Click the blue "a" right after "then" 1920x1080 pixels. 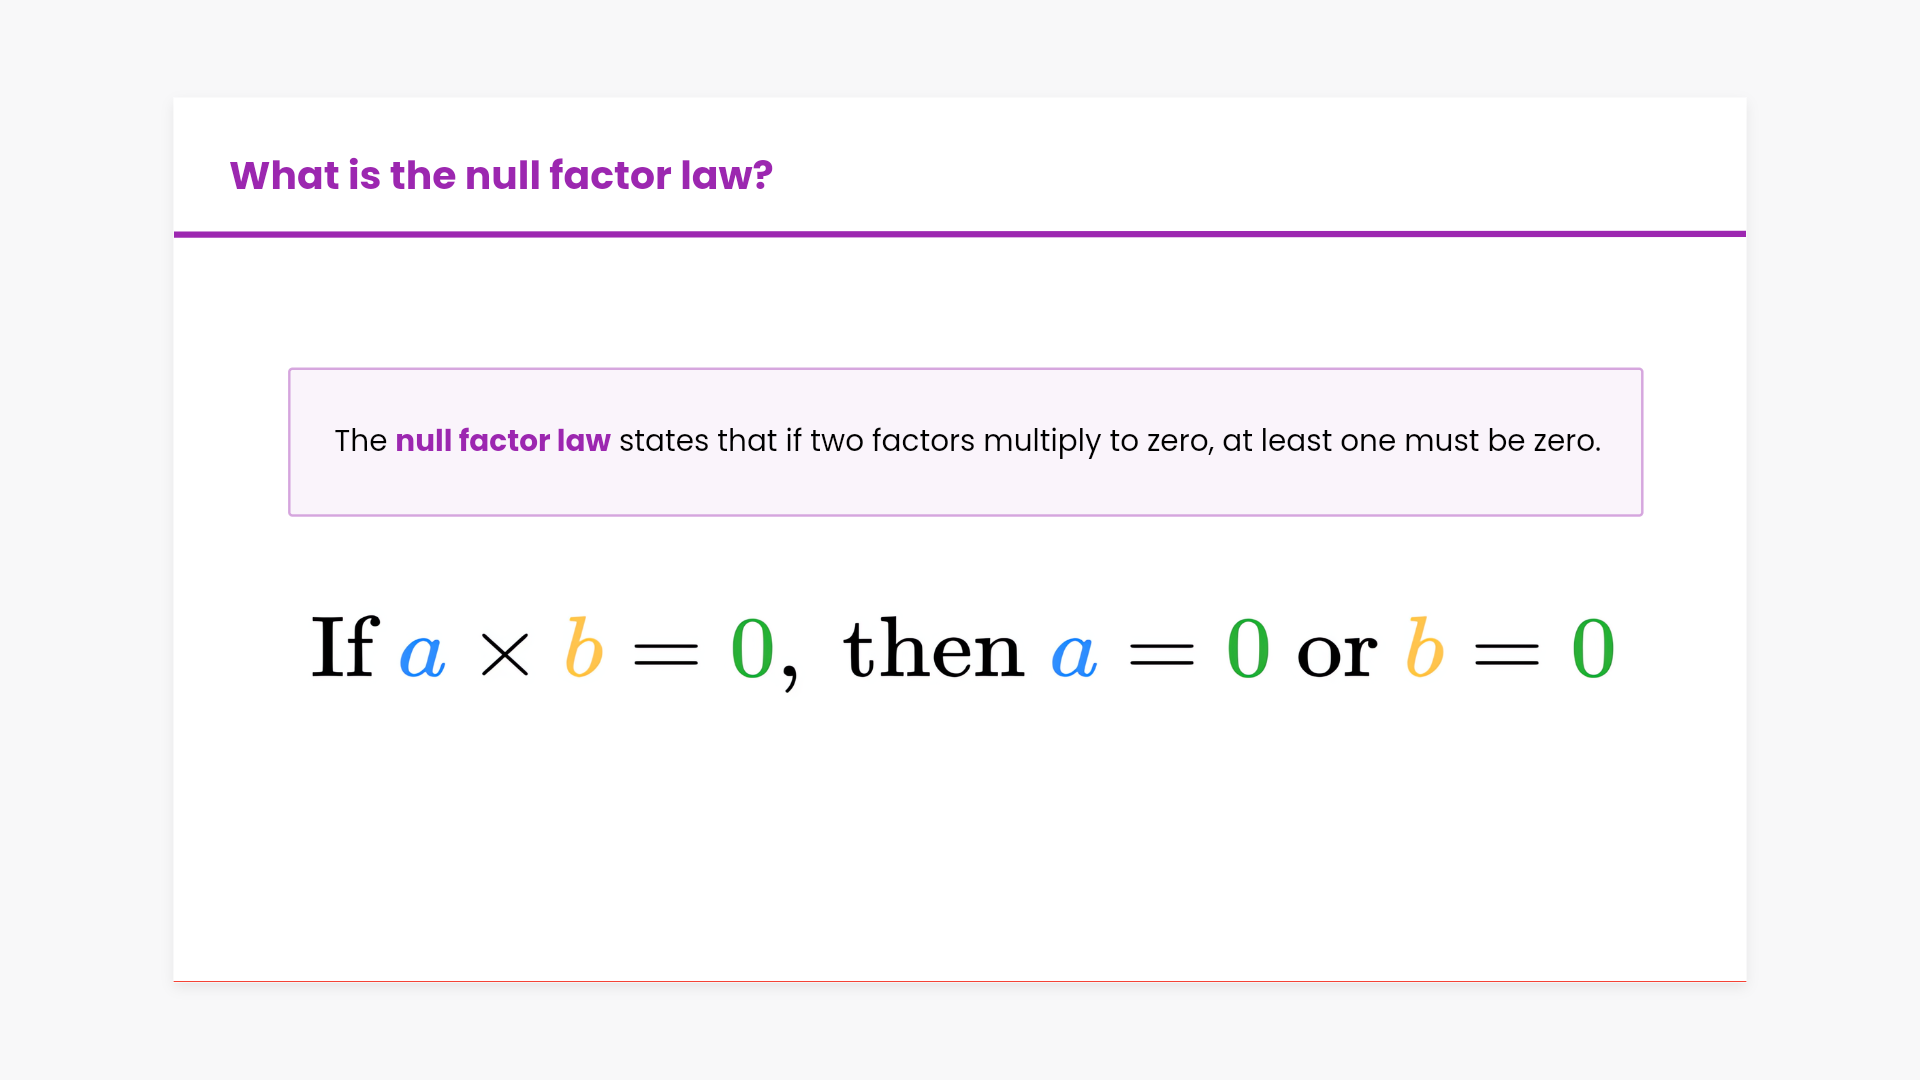click(x=1074, y=655)
